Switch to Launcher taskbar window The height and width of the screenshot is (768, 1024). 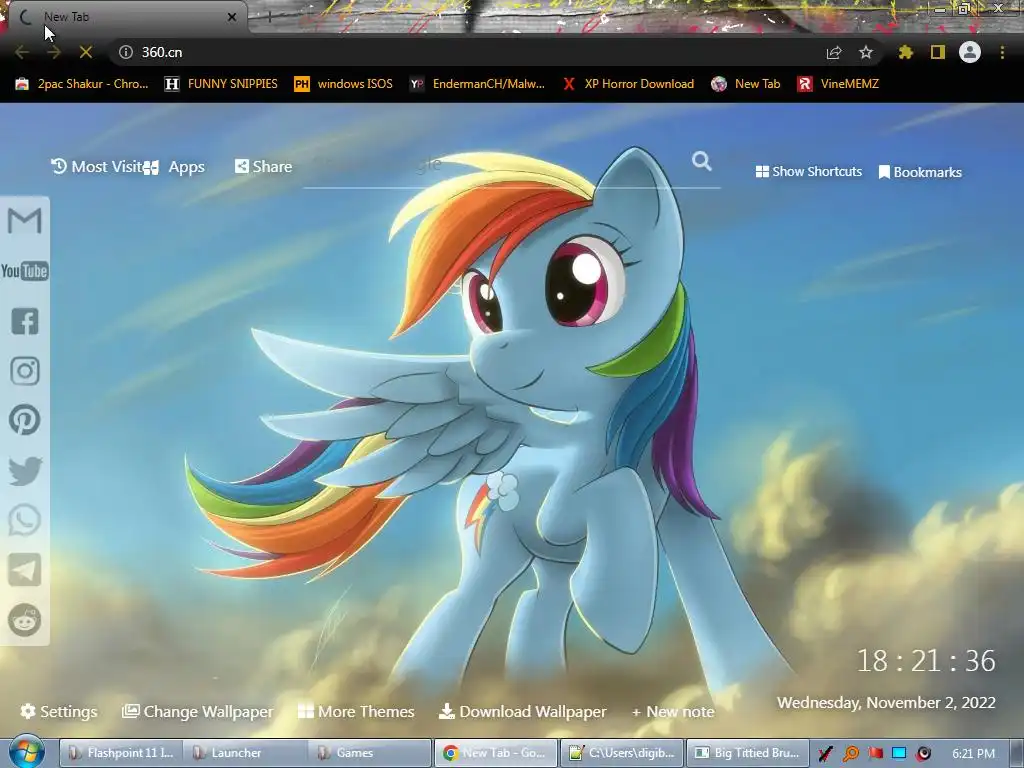coord(245,753)
